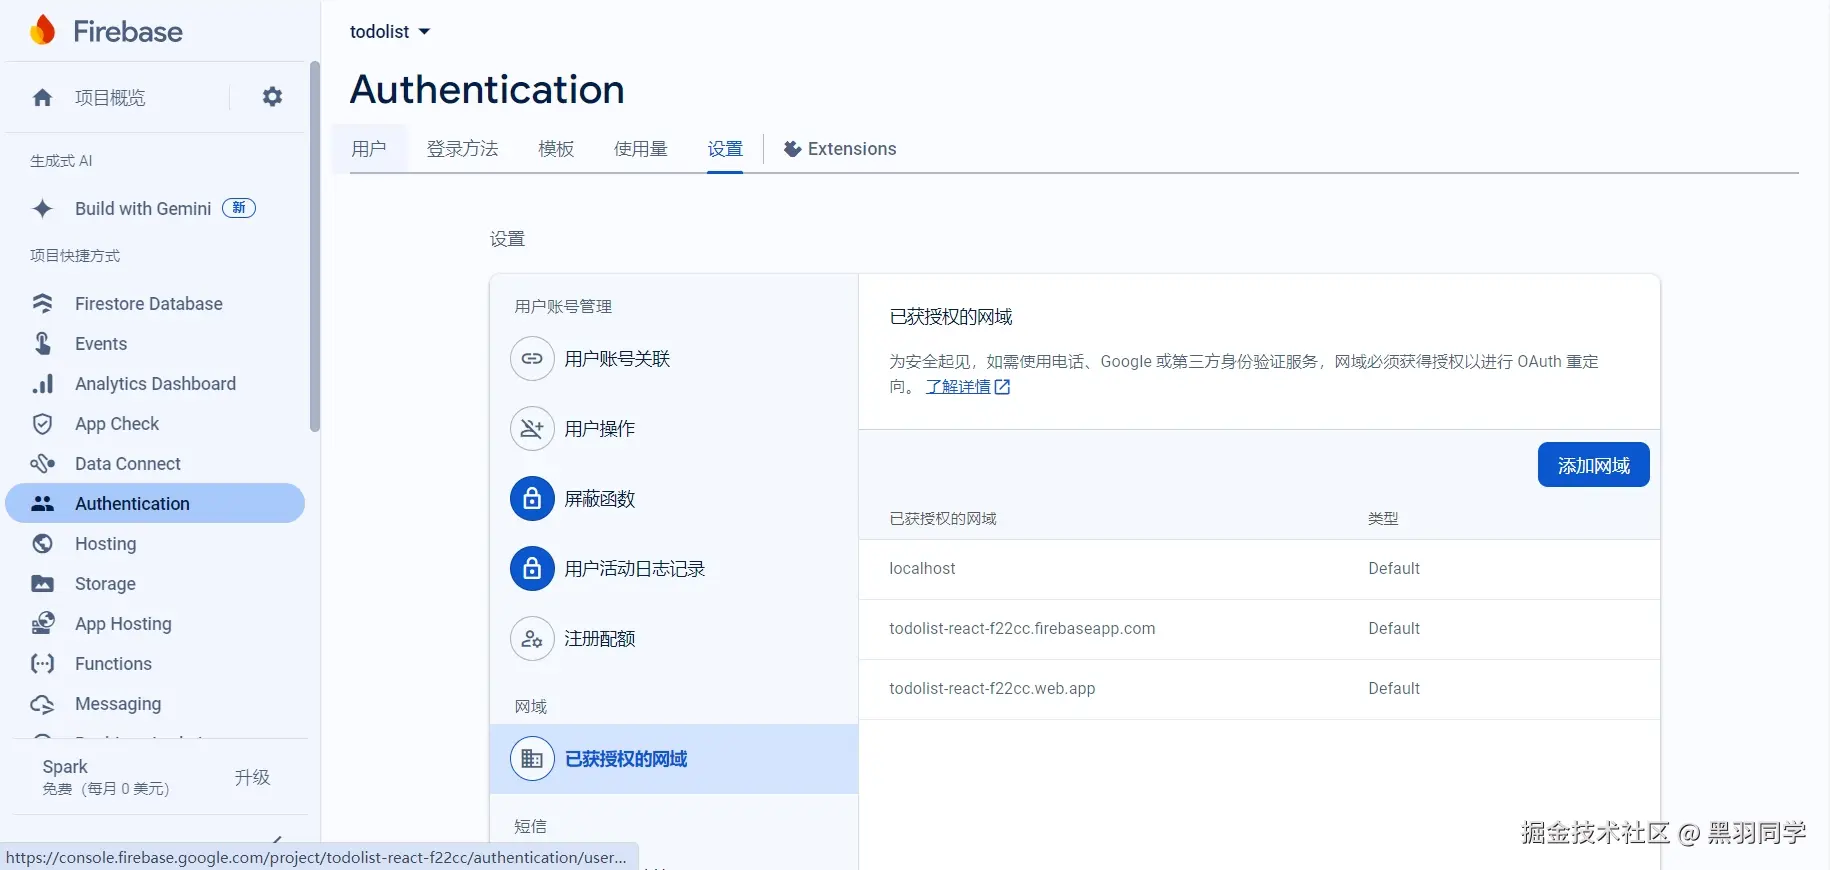This screenshot has height=870, width=1830.
Task: Select the 设置 tab
Action: point(725,149)
